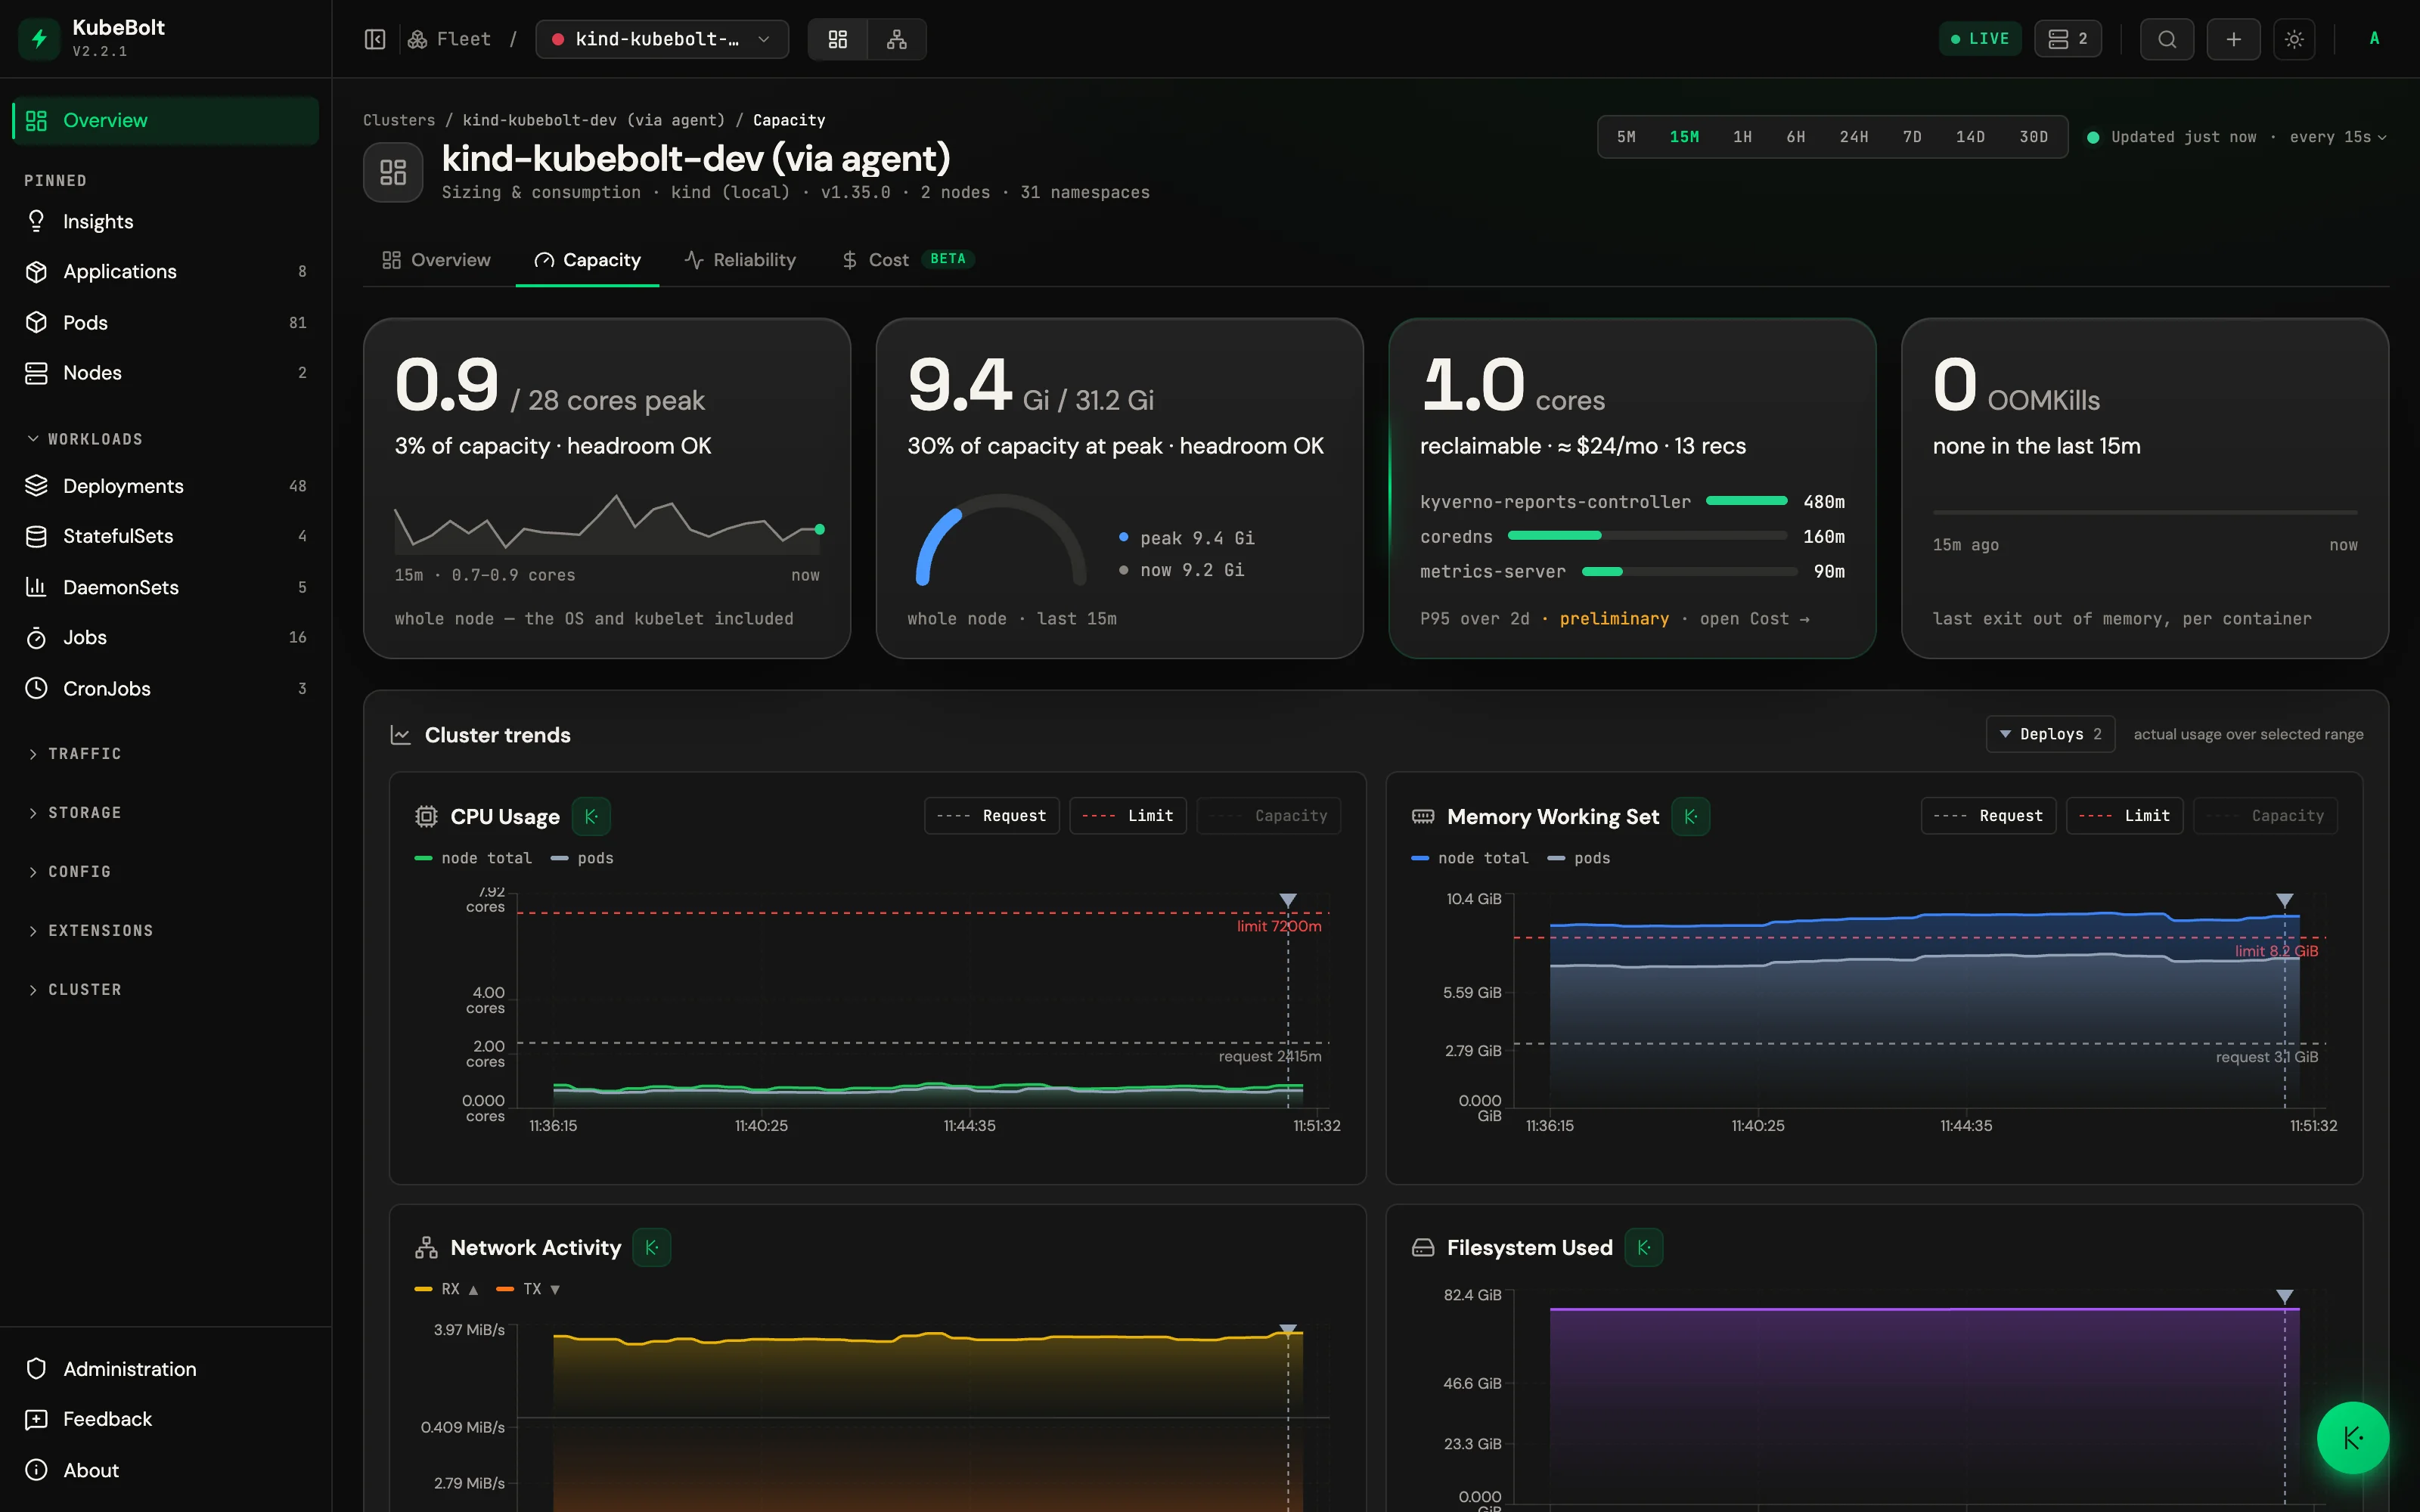This screenshot has width=2420, height=1512.
Task: Open the refresh interval 'every 15s' dropdown
Action: 2338,137
